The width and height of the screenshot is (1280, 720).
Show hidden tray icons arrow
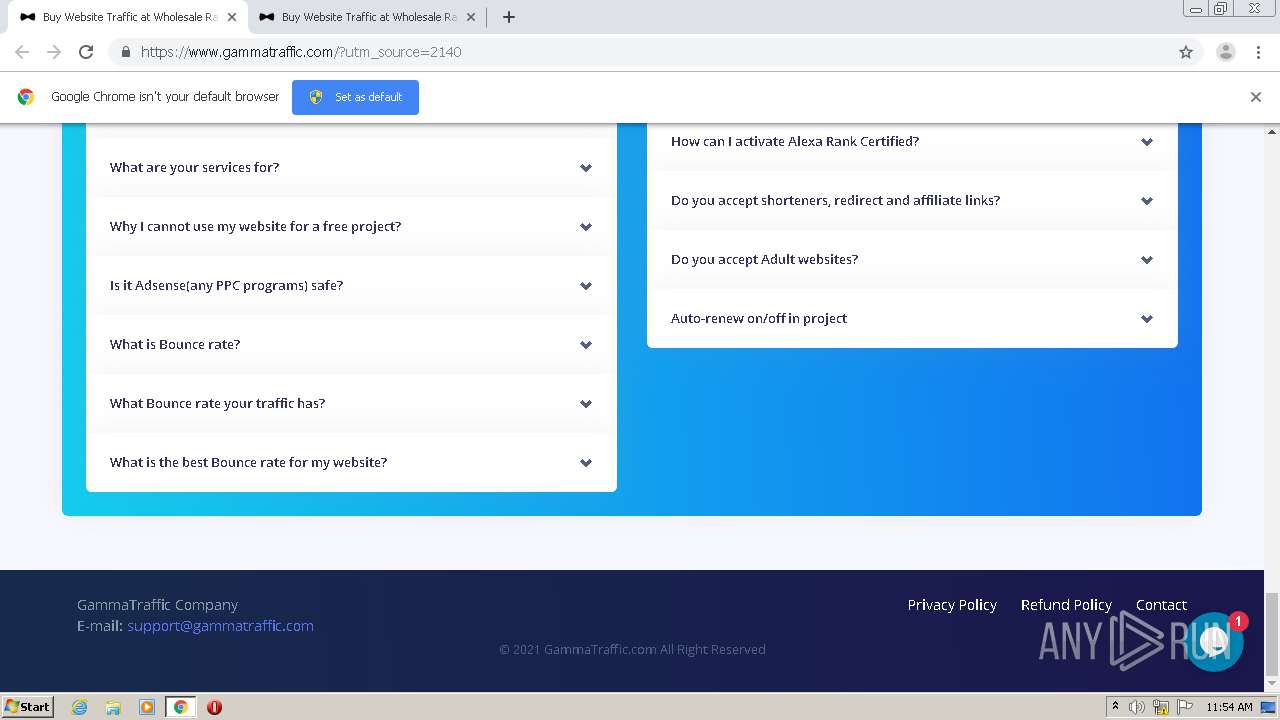pyautogui.click(x=1115, y=707)
